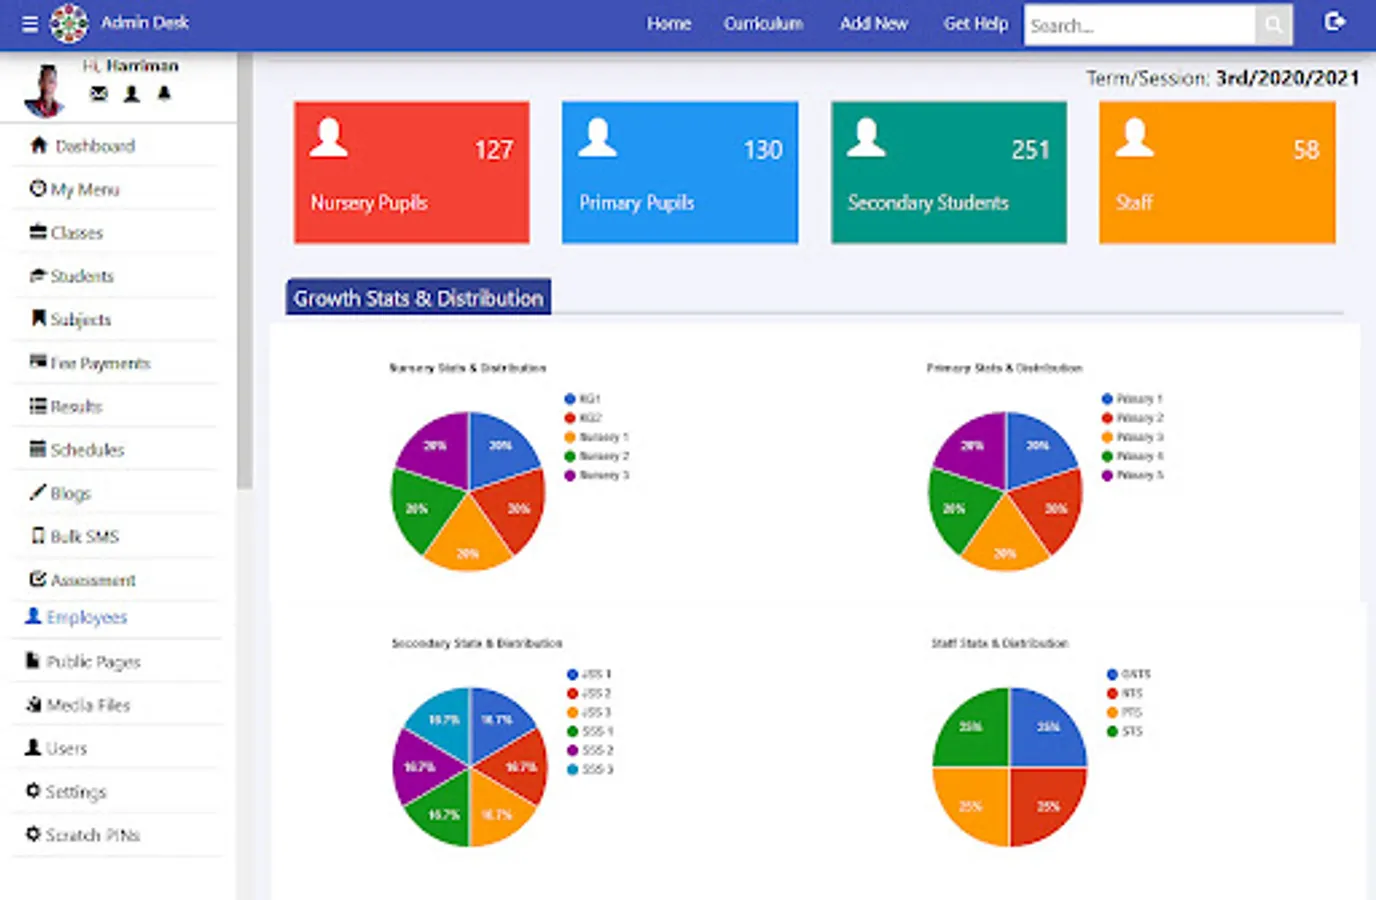Click the Nursery Stats & Distribution chart title
The image size is (1376, 900).
468,368
